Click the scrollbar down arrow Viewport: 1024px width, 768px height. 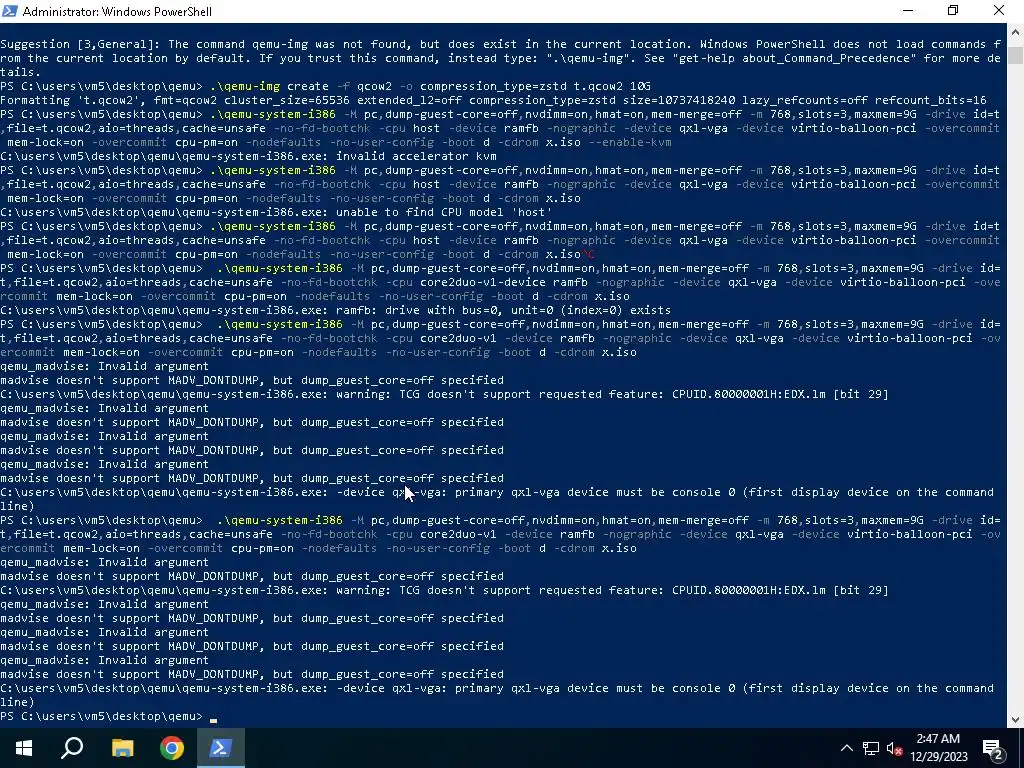pyautogui.click(x=1015, y=720)
